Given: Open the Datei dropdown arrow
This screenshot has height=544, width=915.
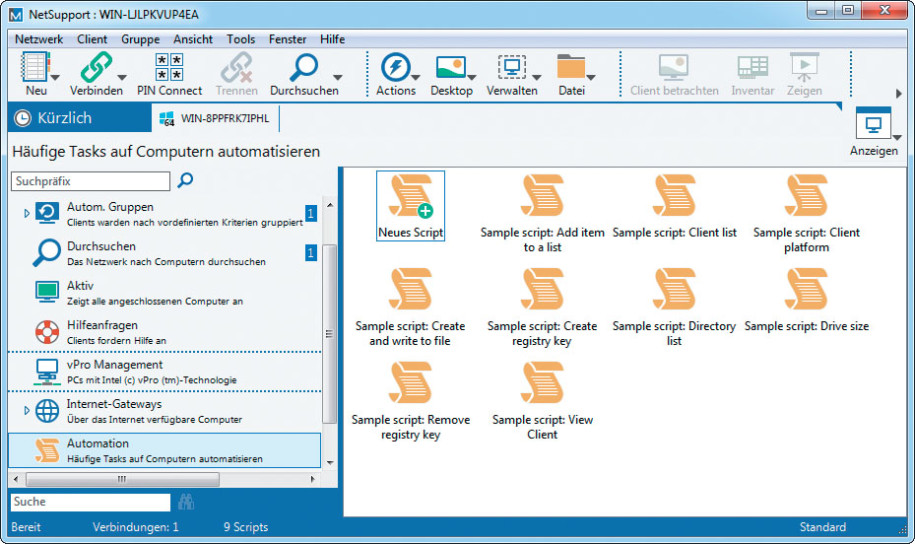Looking at the screenshot, I should coord(591,77).
